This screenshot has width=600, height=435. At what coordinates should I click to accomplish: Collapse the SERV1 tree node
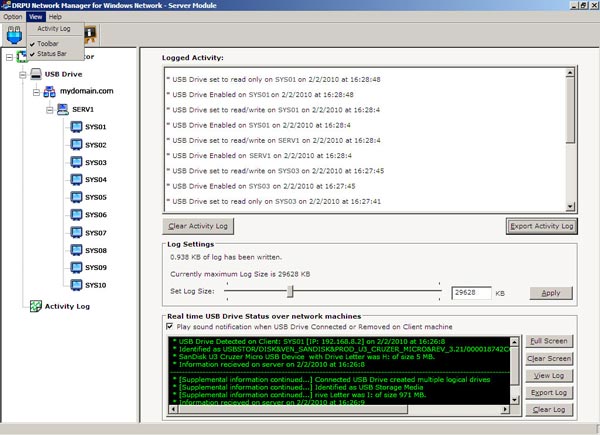(48, 109)
